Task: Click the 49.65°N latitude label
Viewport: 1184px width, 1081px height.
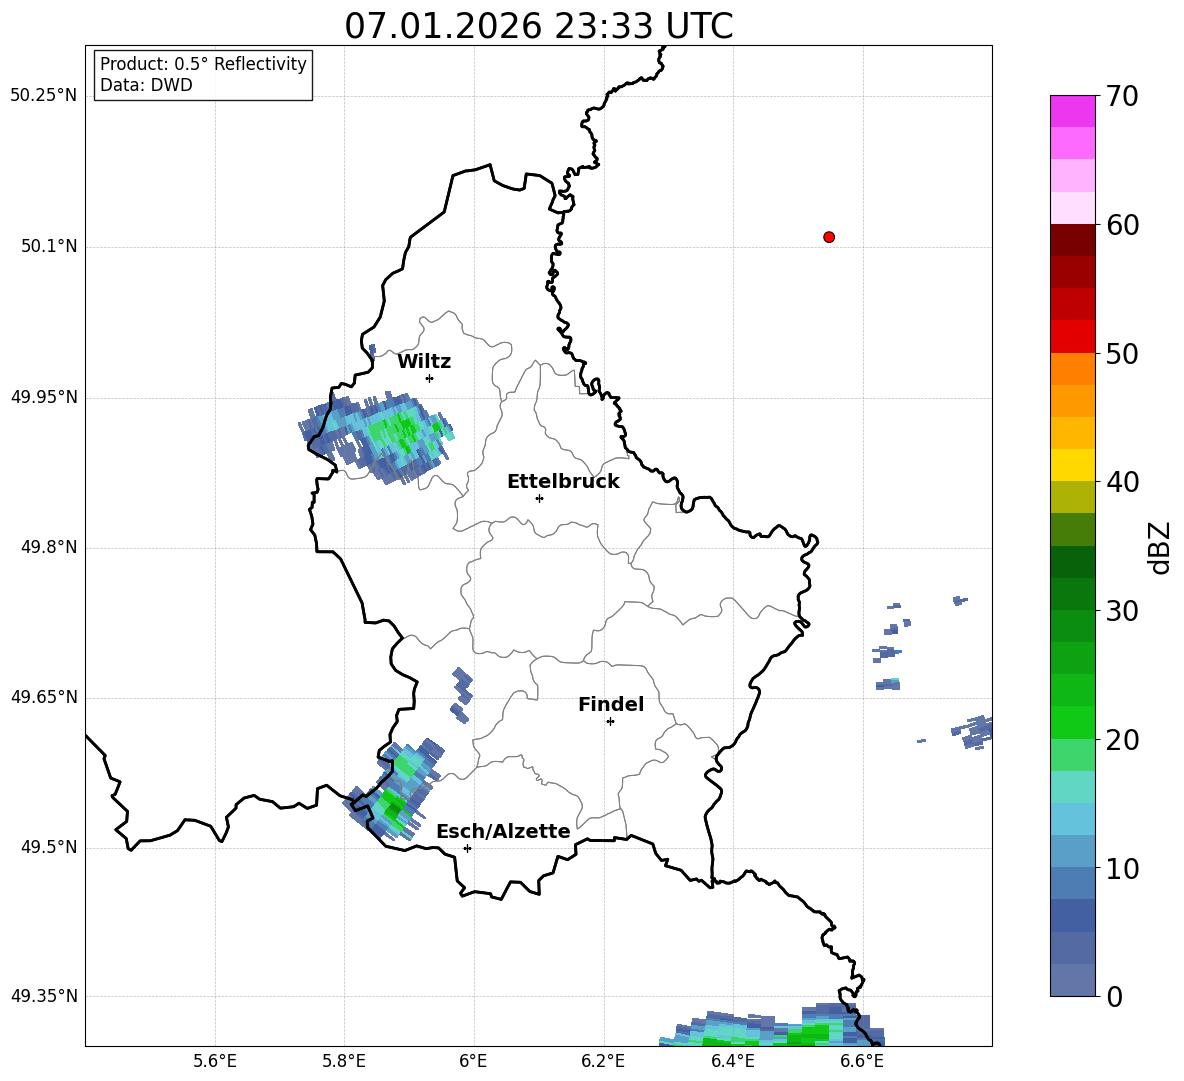Action: [43, 697]
